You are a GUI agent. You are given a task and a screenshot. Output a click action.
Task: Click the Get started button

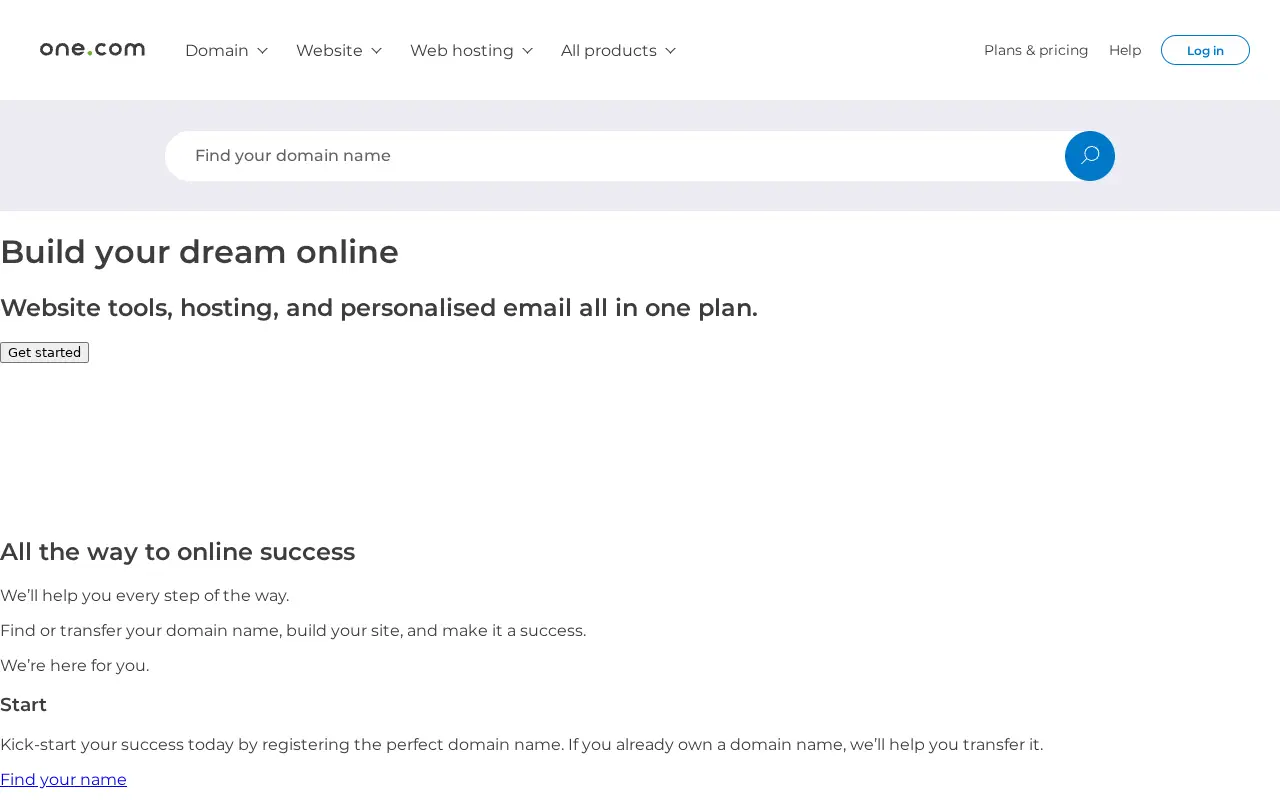[44, 352]
